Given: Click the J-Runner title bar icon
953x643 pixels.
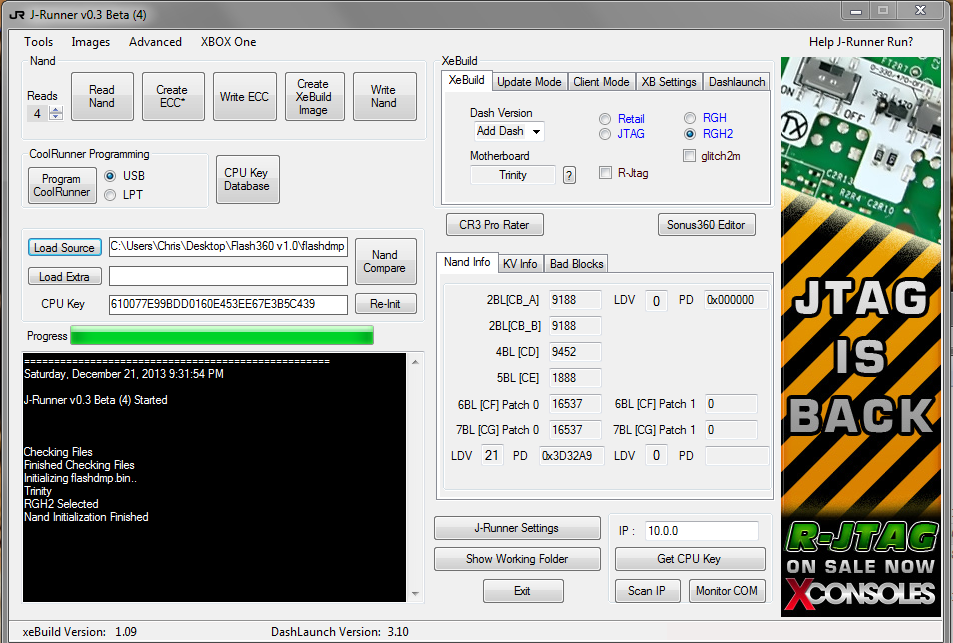Looking at the screenshot, I should point(17,15).
